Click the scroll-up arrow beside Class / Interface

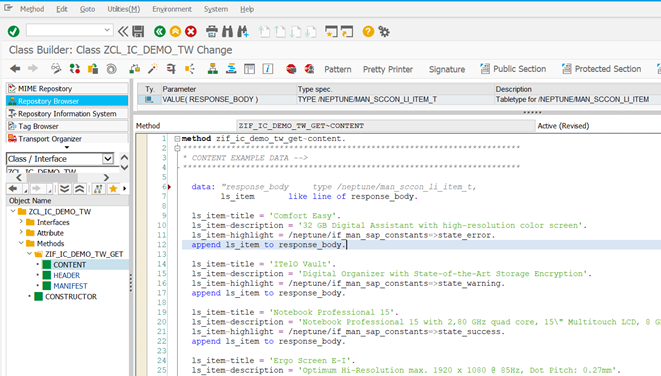[x=124, y=157]
